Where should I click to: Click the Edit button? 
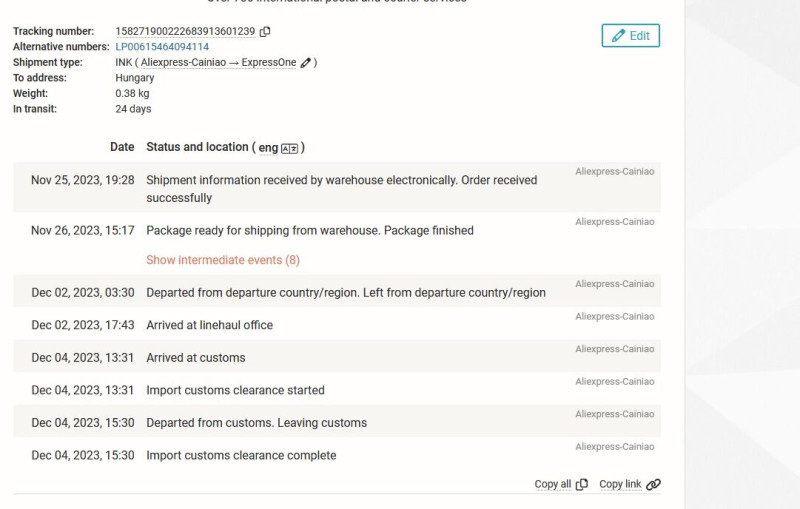coord(631,36)
